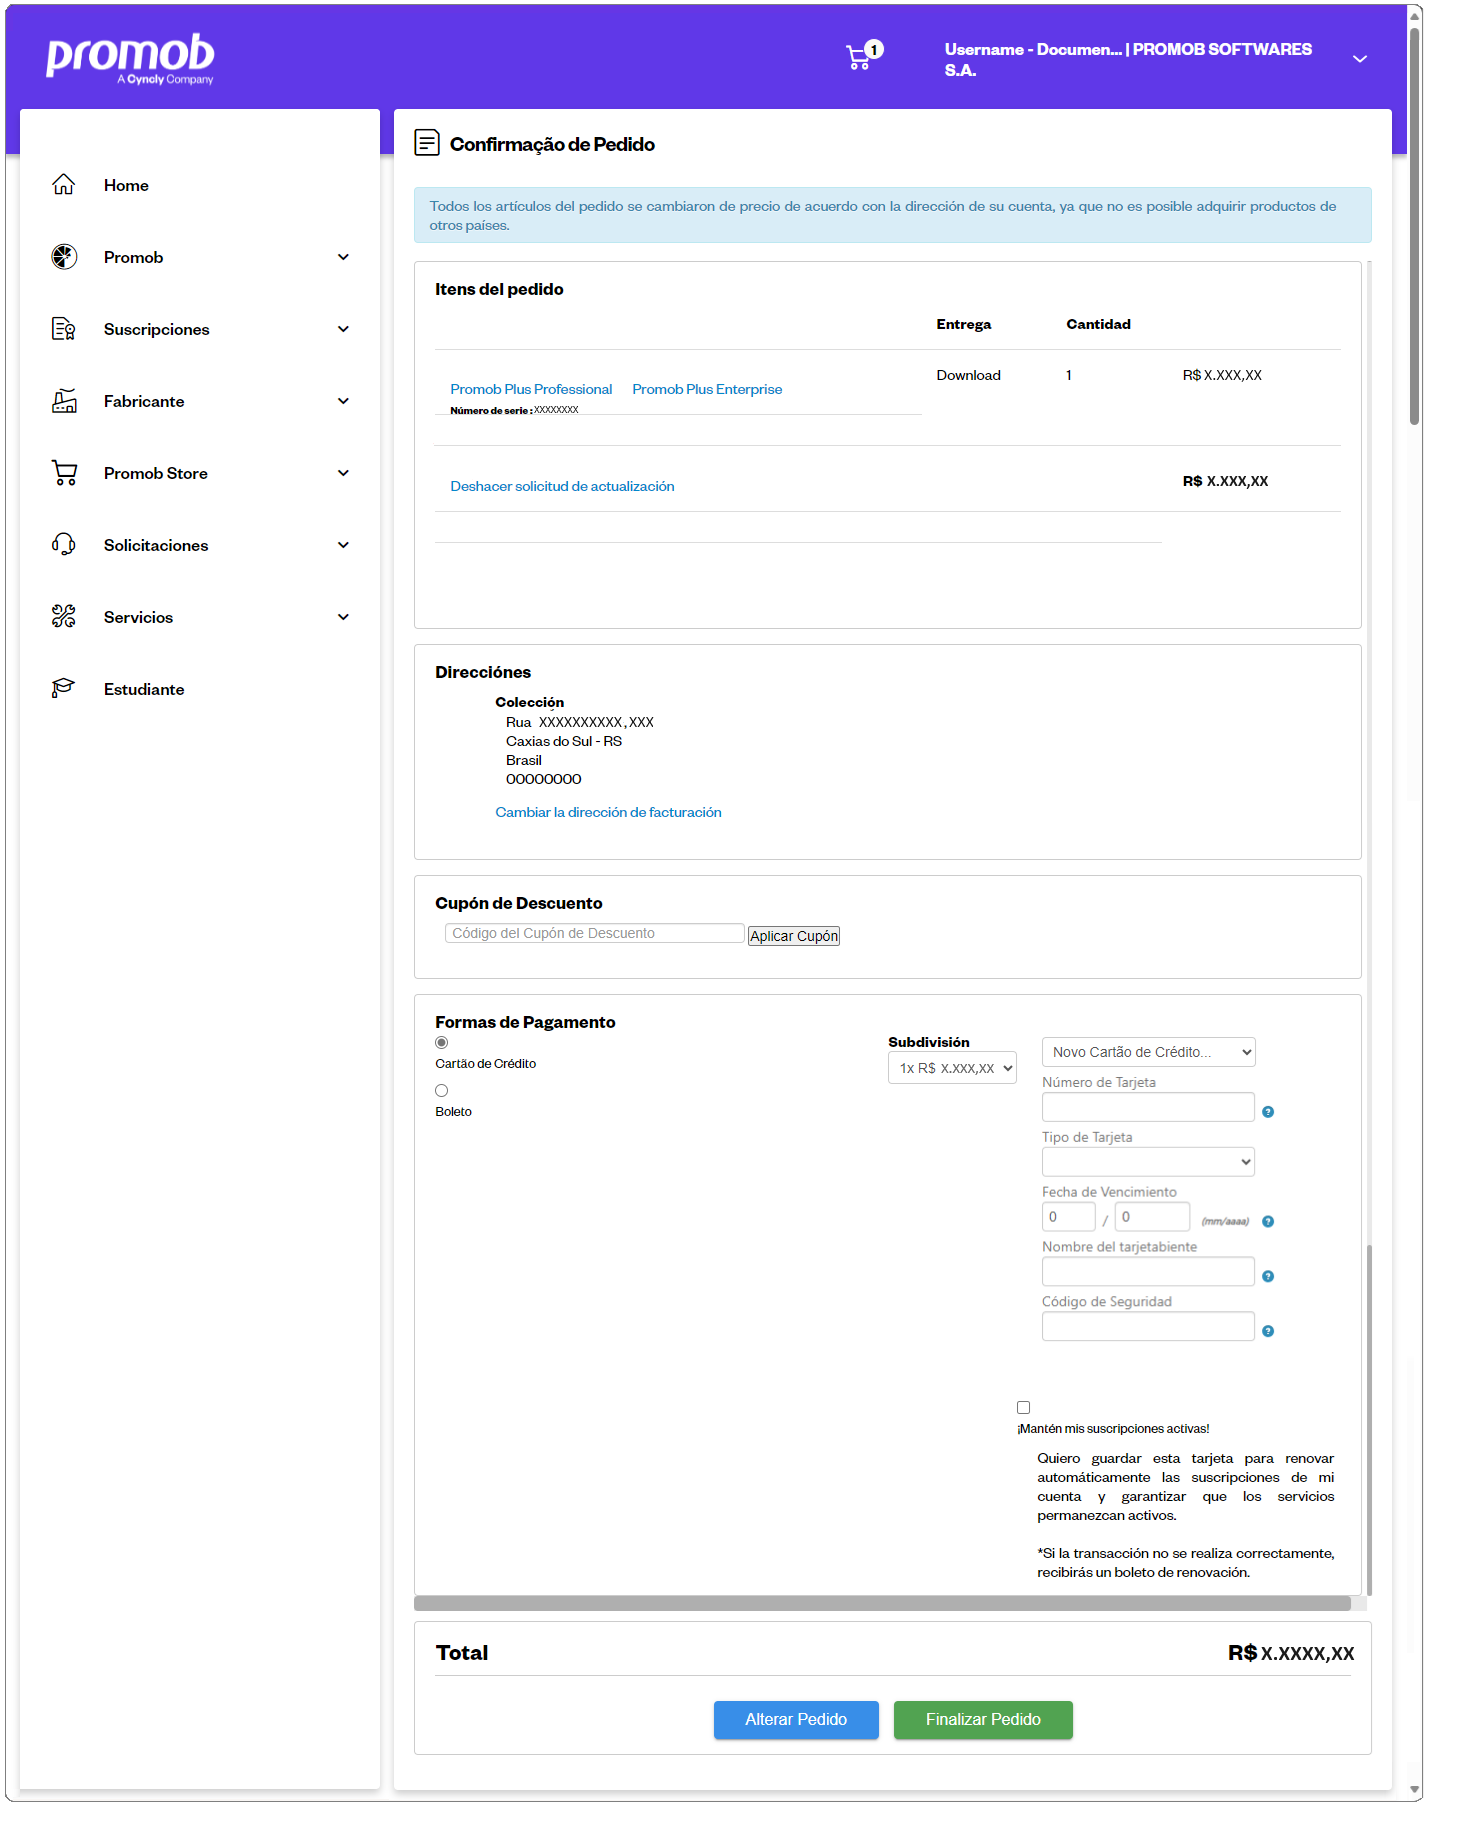1462x1833 pixels.
Task: Click help icon next to Número de Tarjeta
Action: [x=1268, y=1112]
